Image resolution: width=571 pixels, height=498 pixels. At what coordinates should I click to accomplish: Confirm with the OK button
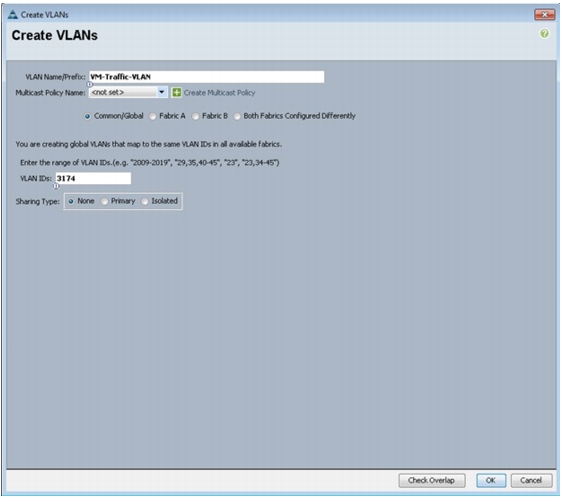[491, 481]
